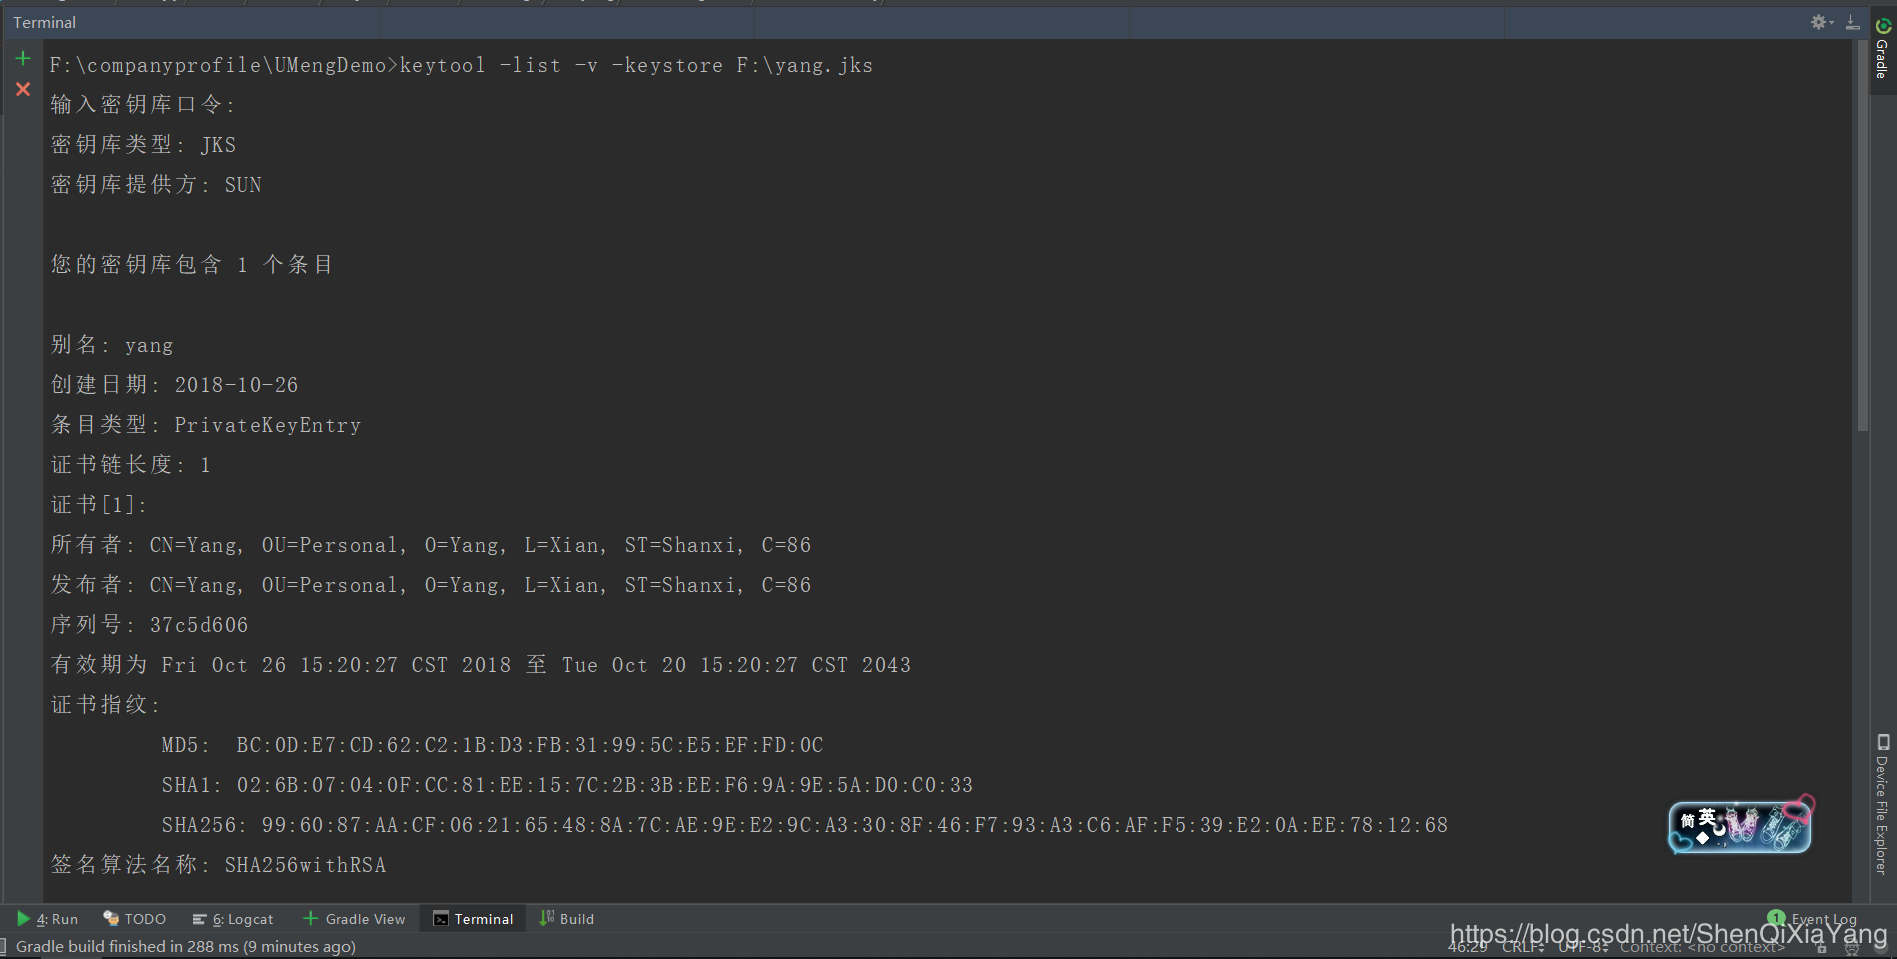The image size is (1897, 959).
Task: Open the Device File Explorer side panel
Action: [x=1883, y=804]
